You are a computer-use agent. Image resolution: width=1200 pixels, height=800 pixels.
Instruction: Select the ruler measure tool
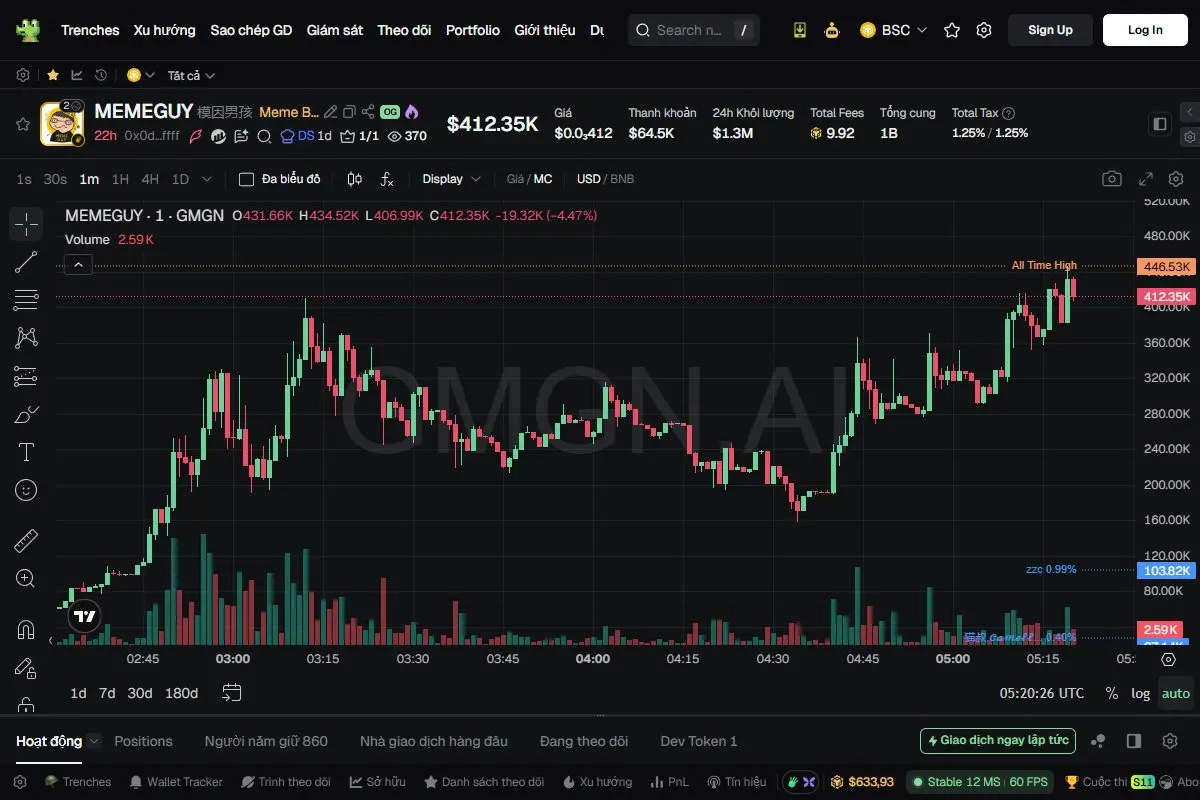pyautogui.click(x=26, y=541)
